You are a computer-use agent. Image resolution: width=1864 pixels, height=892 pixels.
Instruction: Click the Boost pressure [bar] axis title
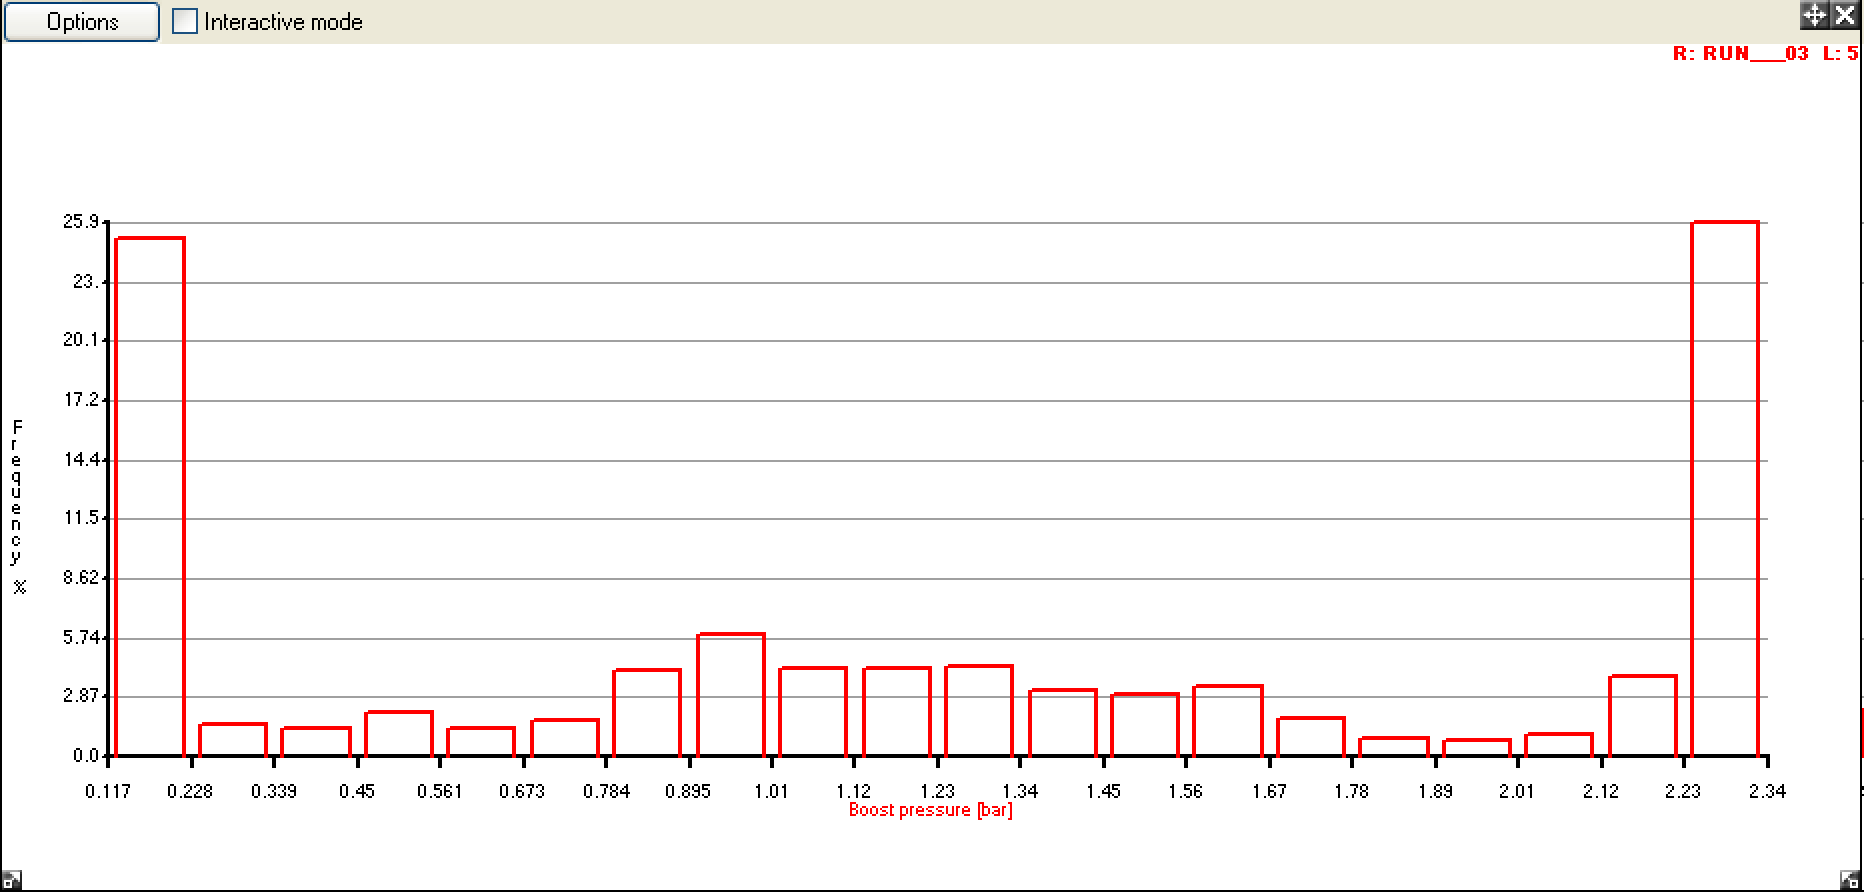pyautogui.click(x=930, y=810)
